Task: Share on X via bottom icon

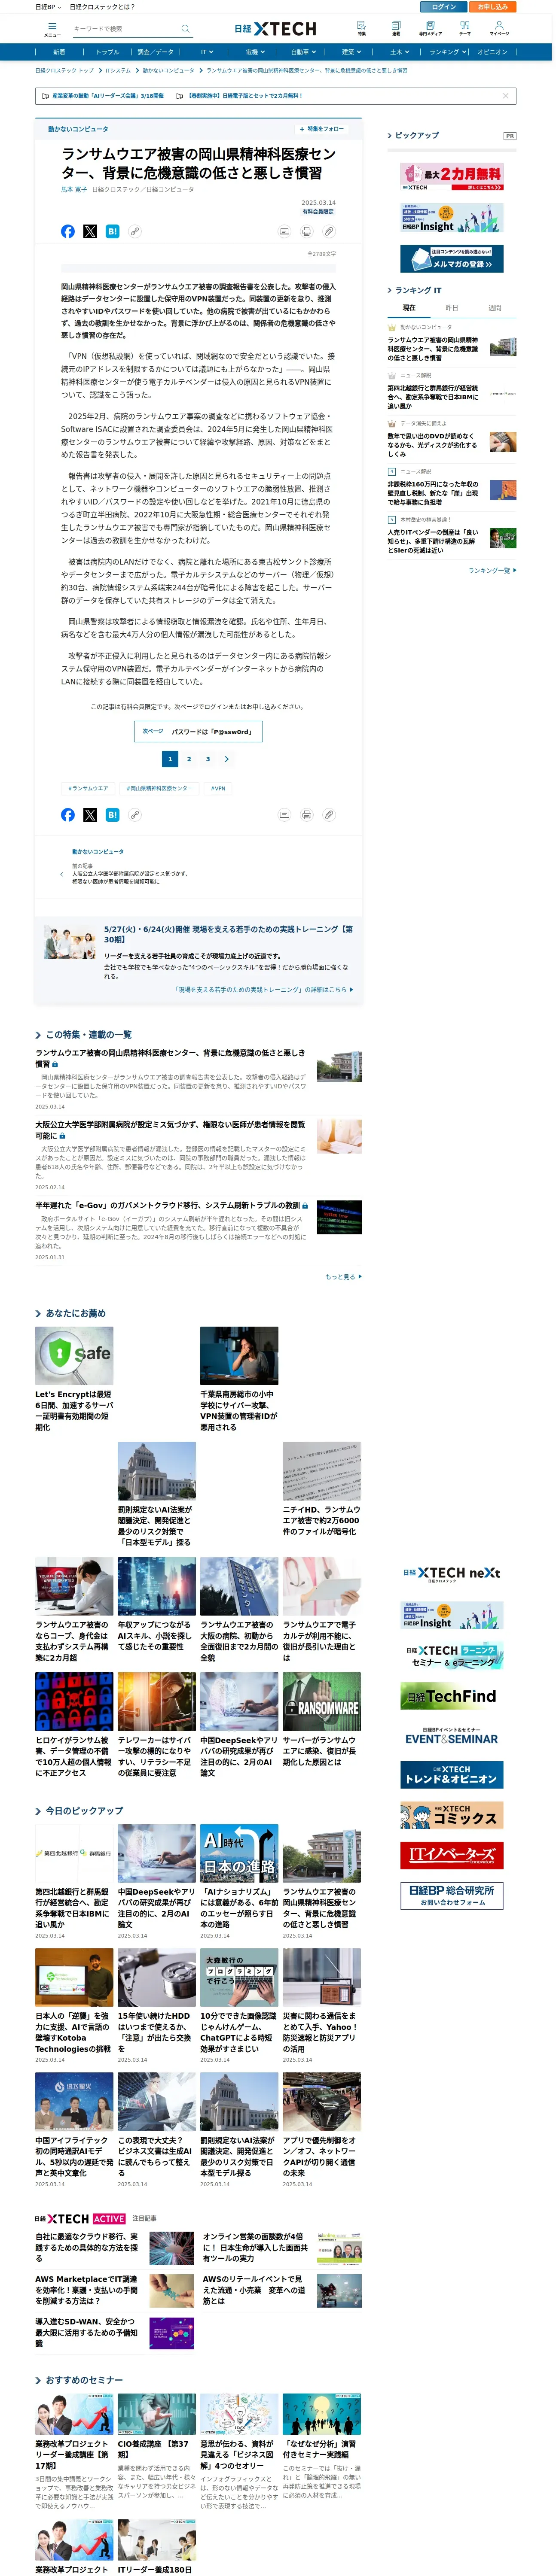Action: point(90,815)
